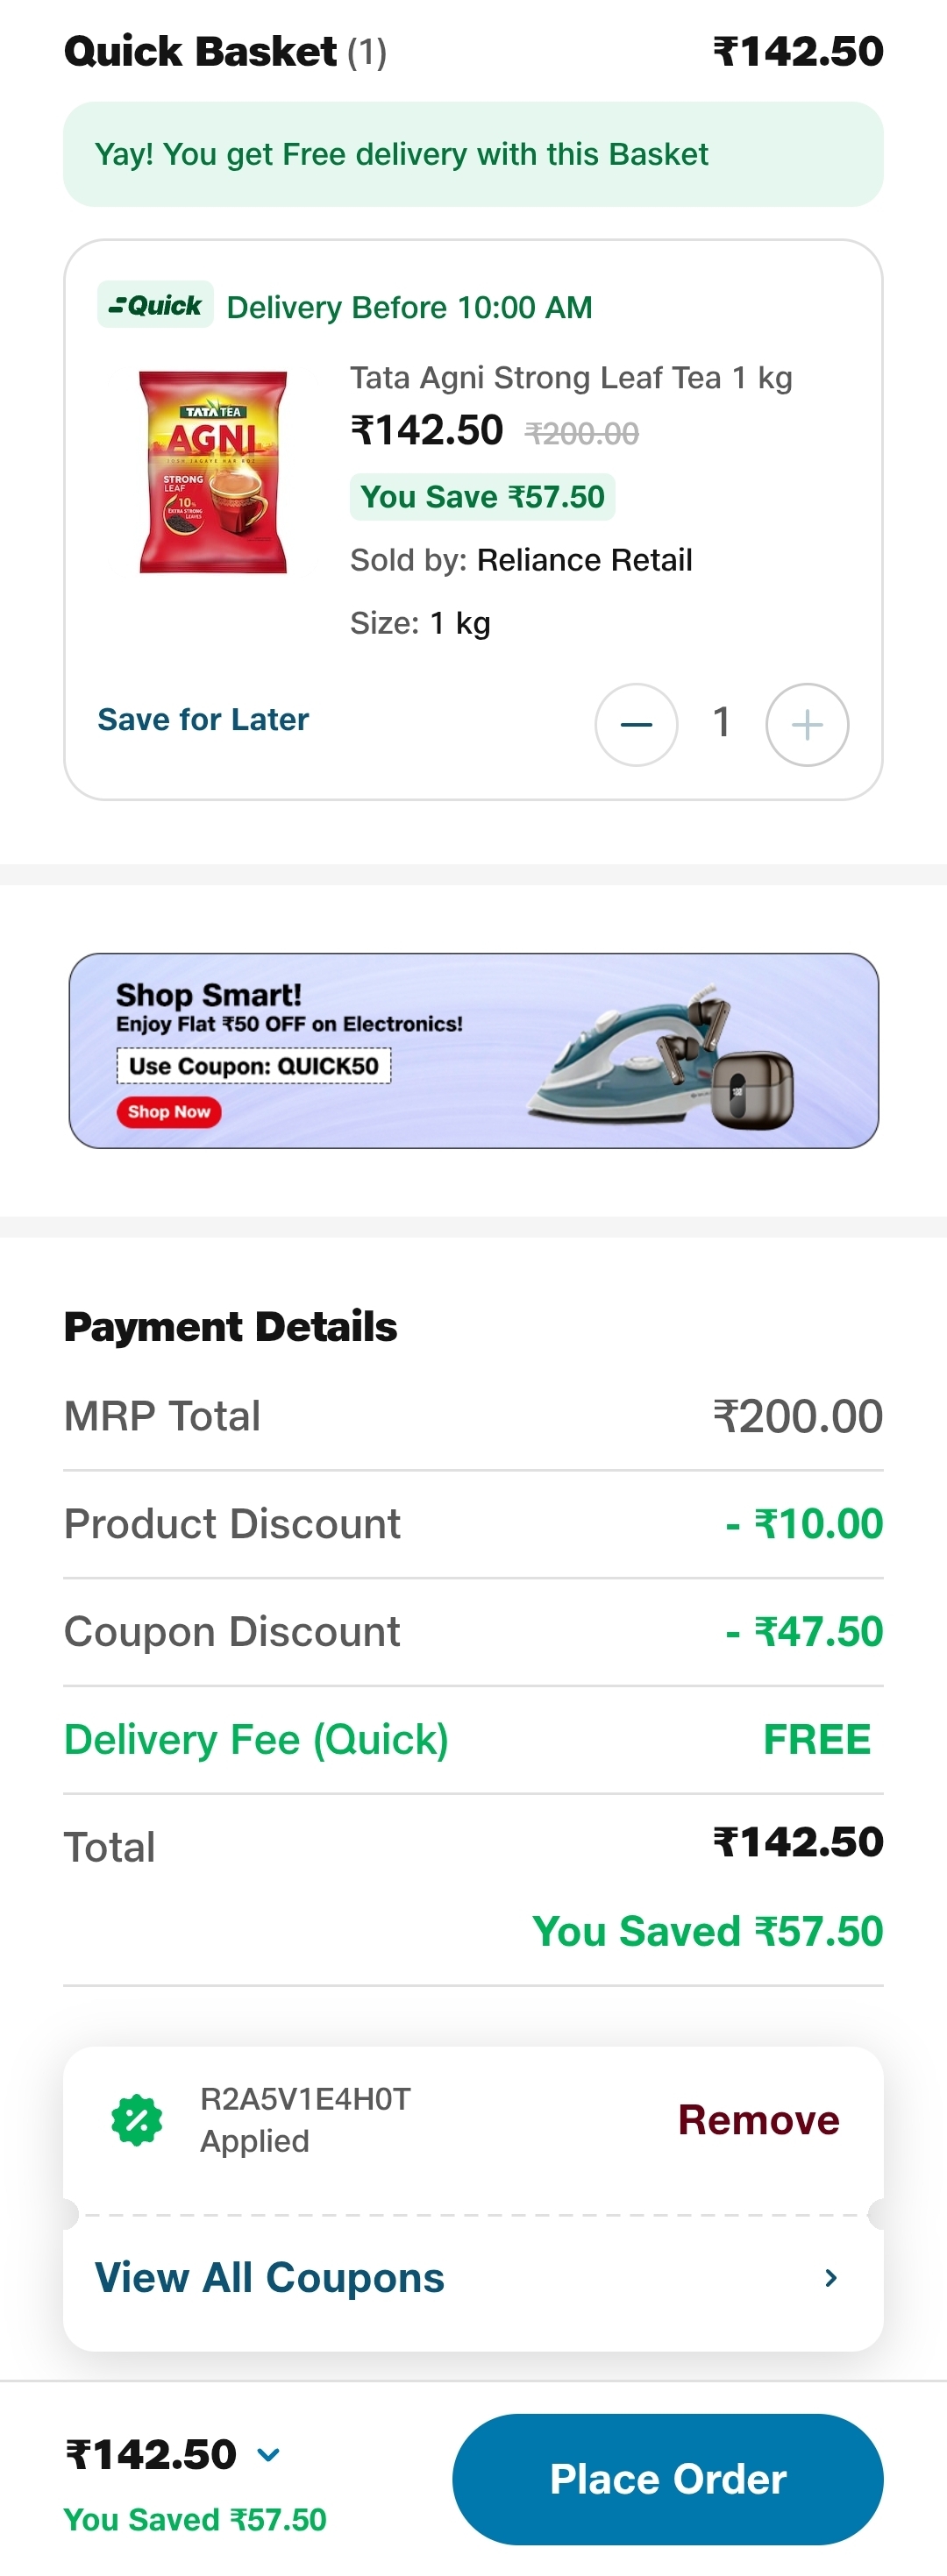Tap Shop Now on electronics banner

169,1112
